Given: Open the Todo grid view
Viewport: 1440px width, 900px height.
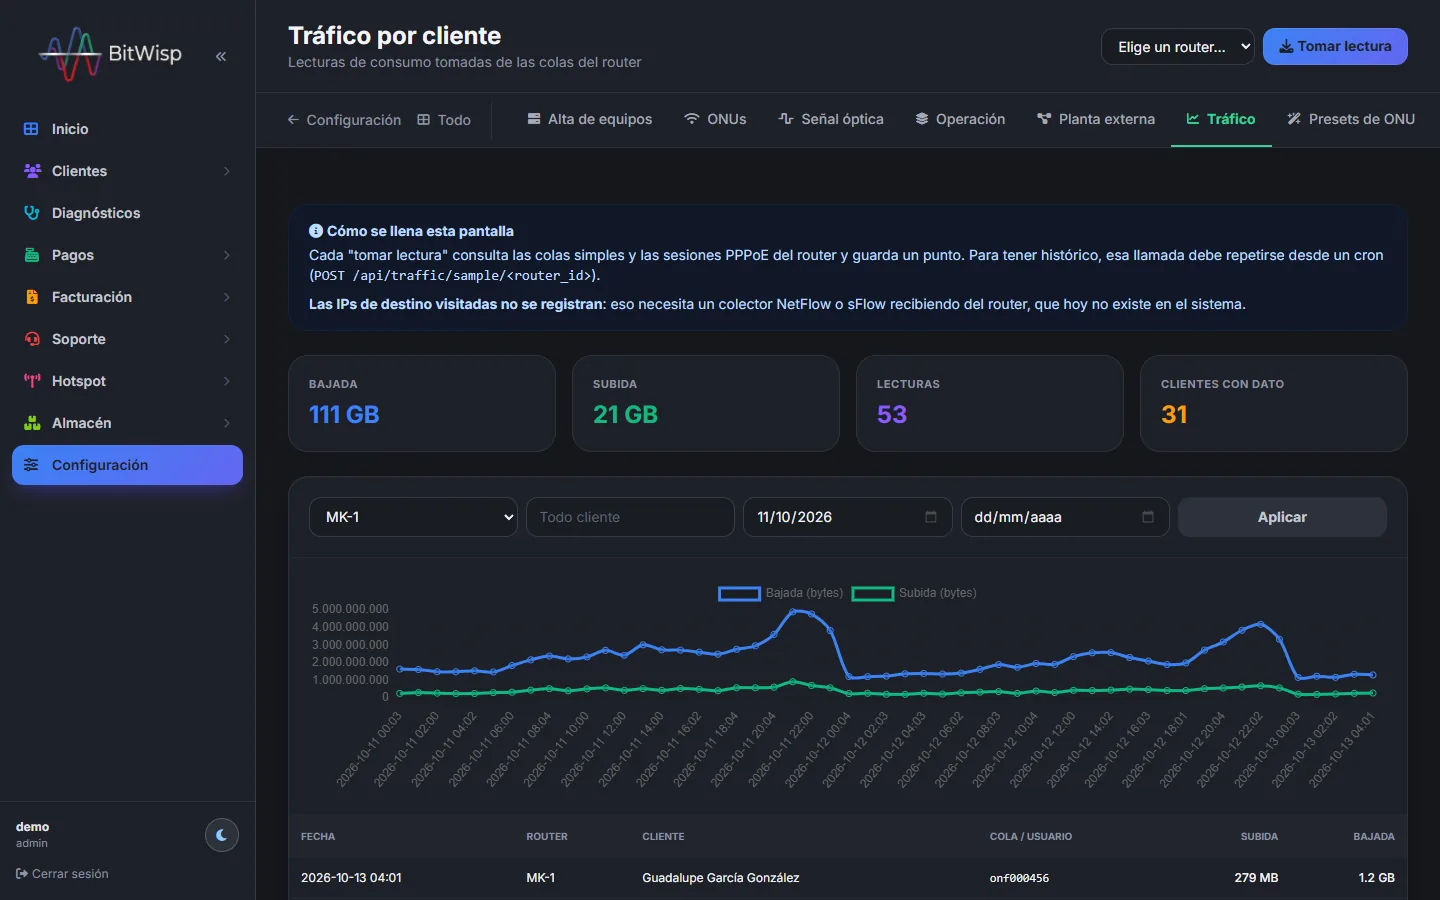Looking at the screenshot, I should point(444,120).
